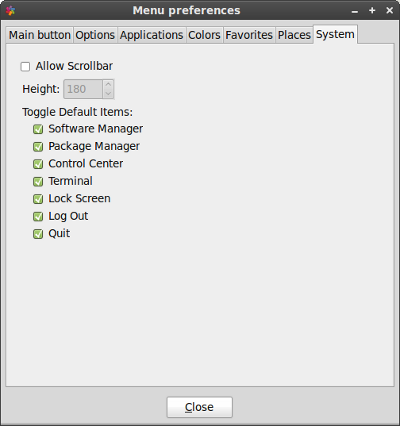
Task: Switch to the Main button tab
Action: (40, 35)
